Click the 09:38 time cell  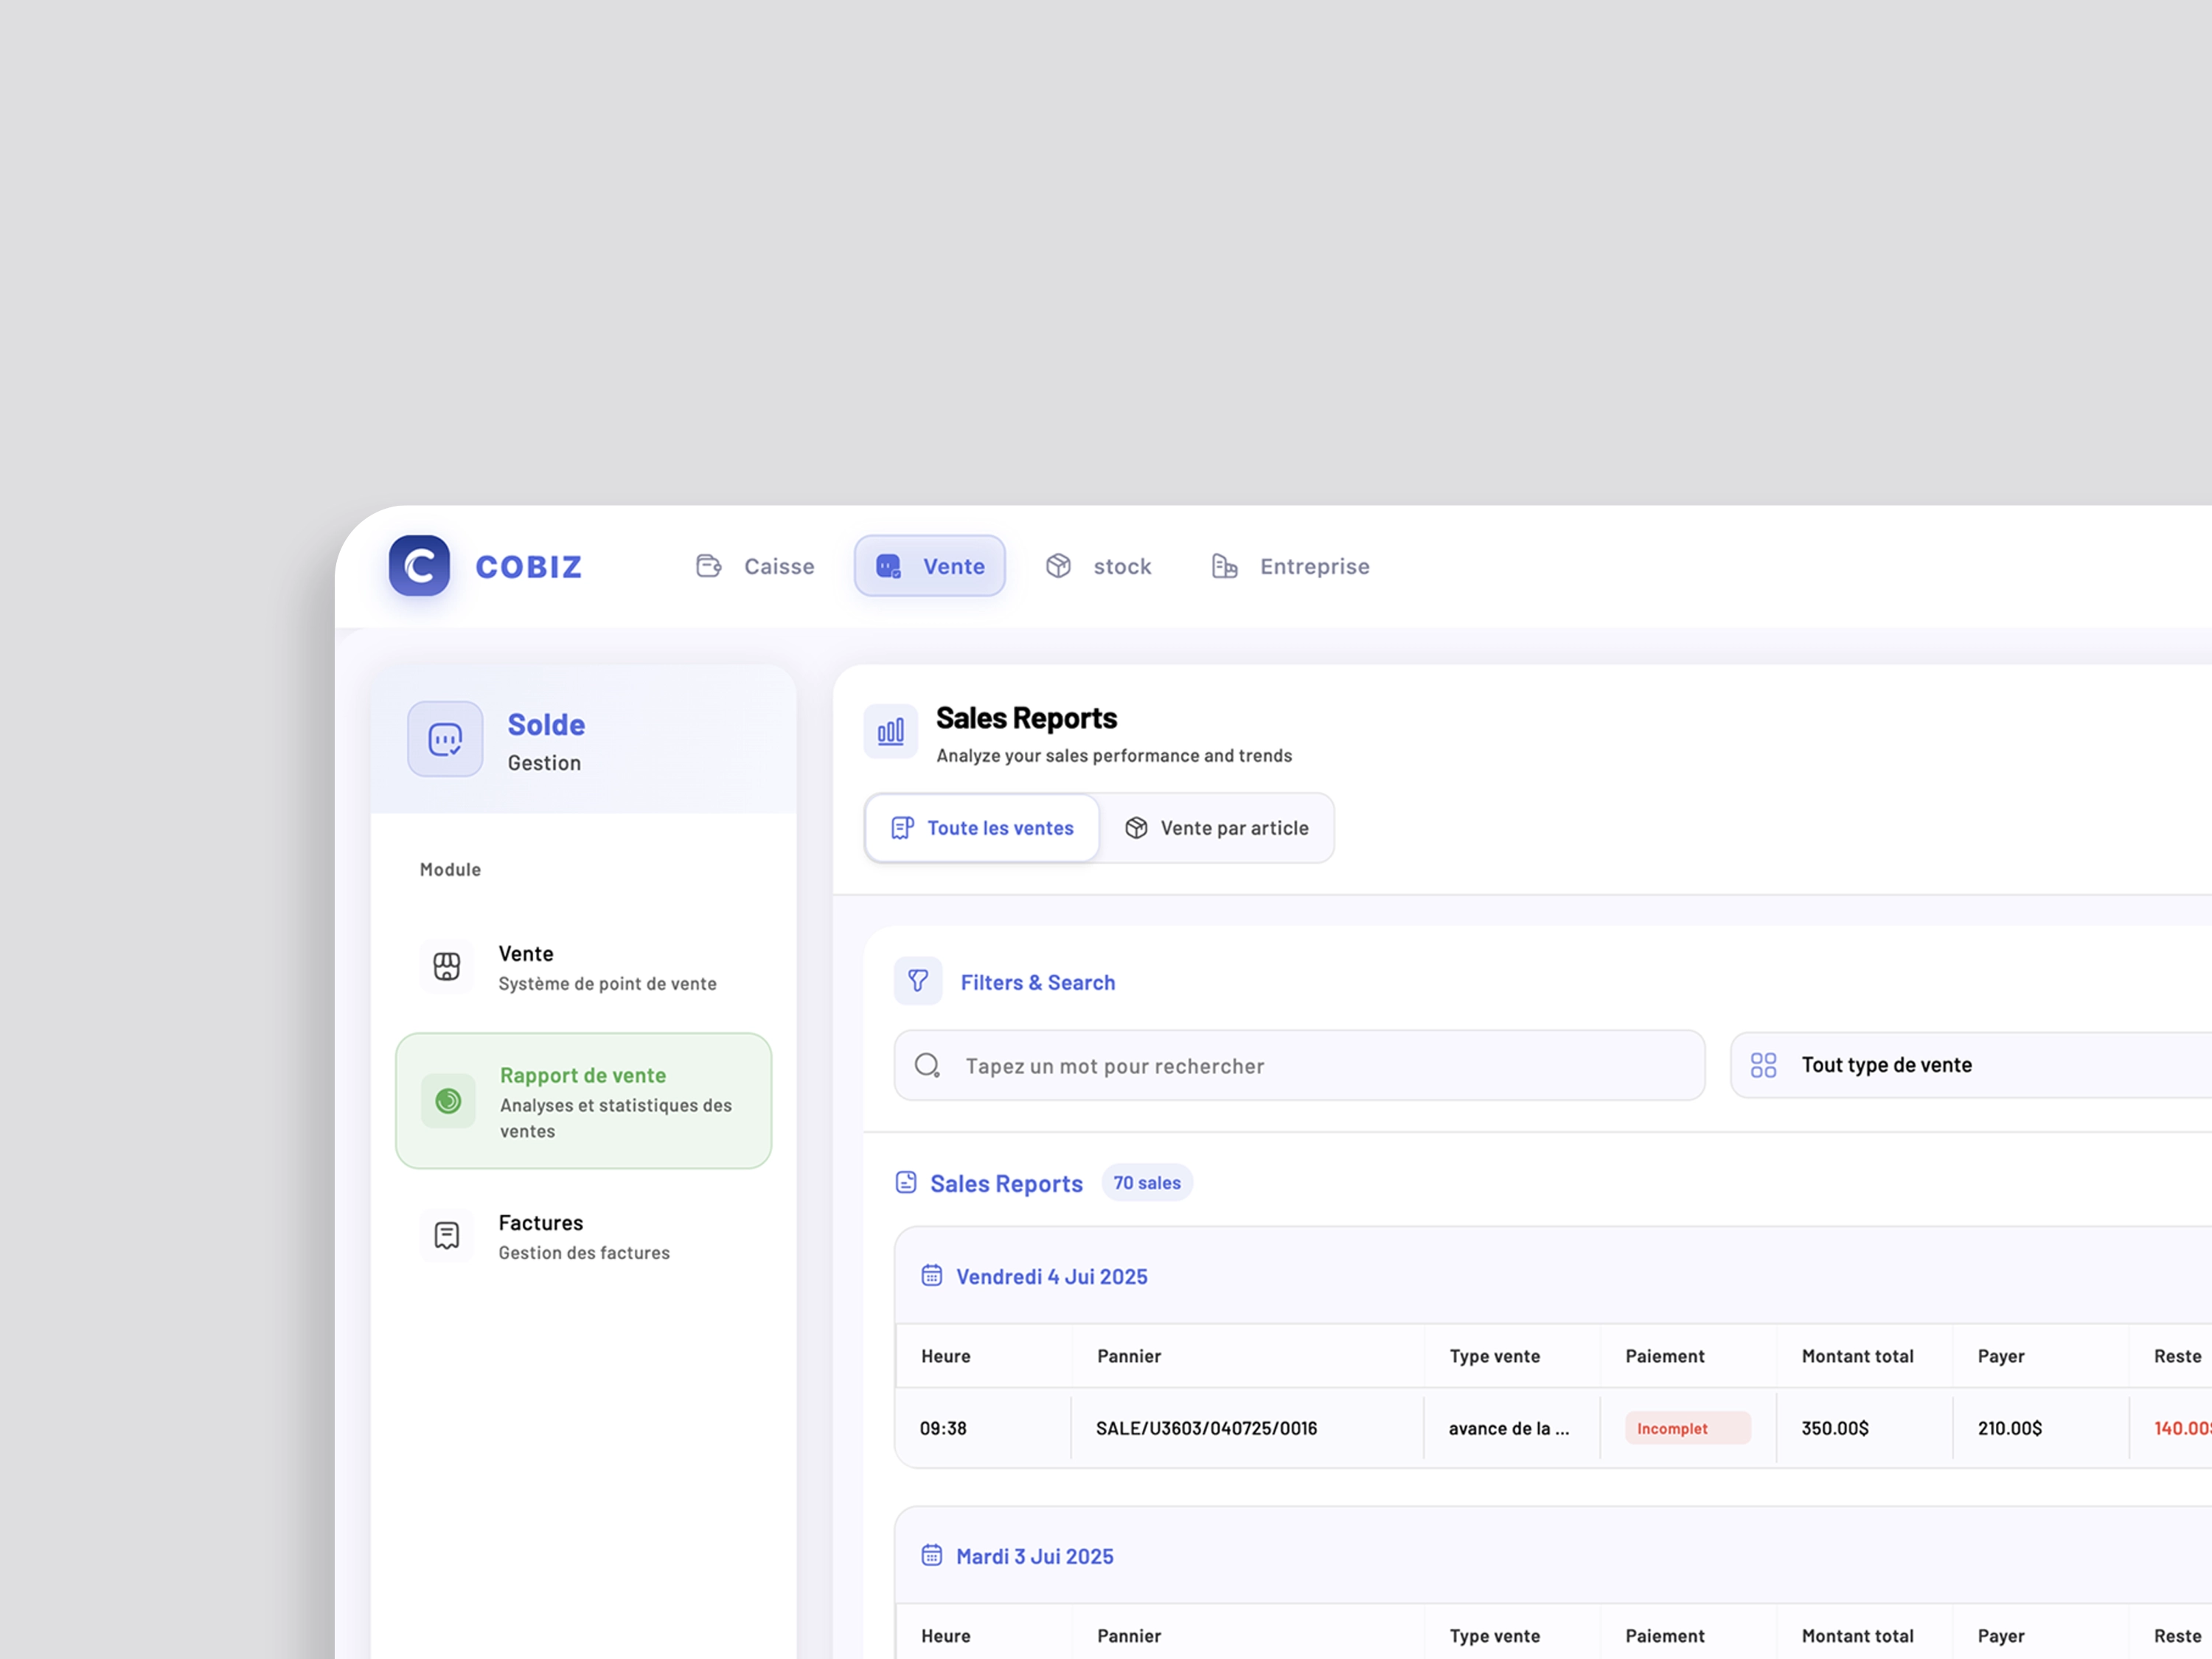pos(943,1428)
